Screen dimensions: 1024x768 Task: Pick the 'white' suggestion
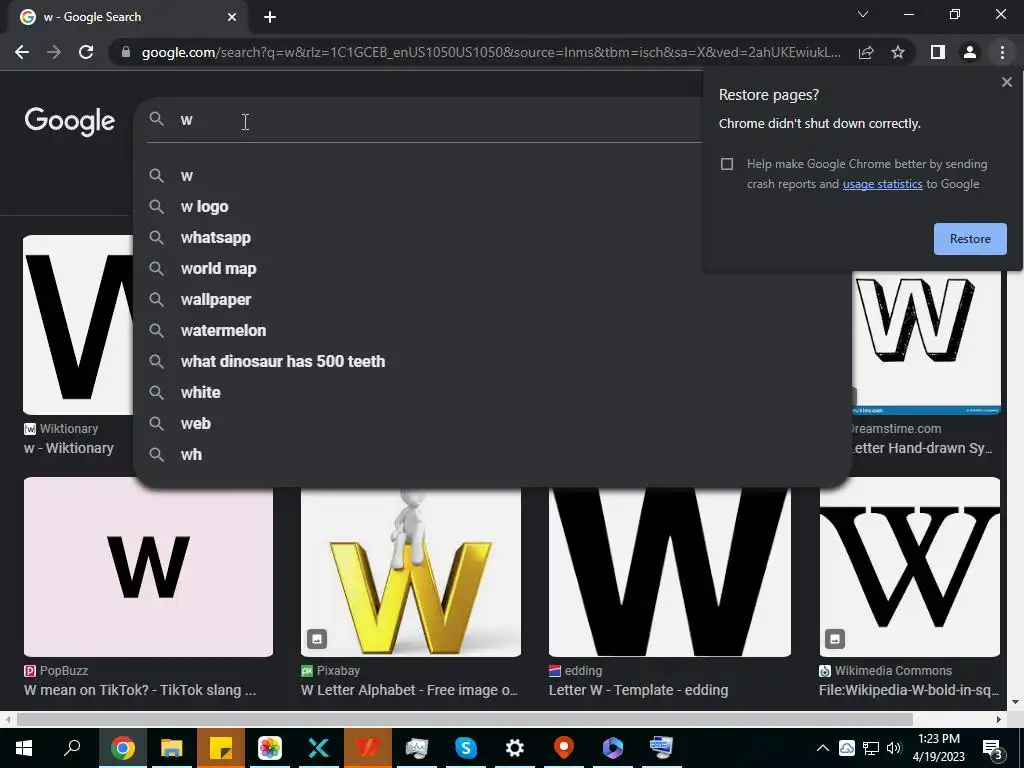200,392
